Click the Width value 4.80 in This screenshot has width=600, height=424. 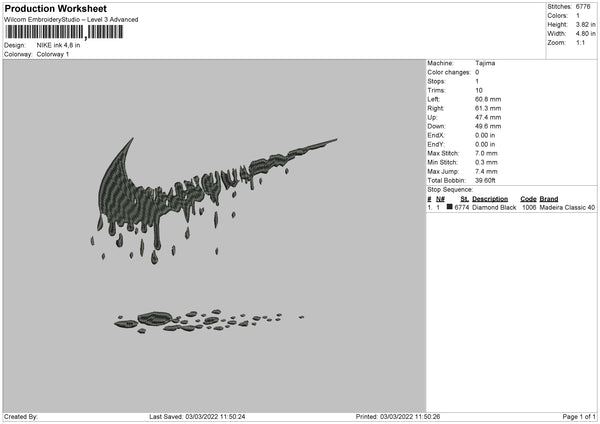(x=585, y=34)
